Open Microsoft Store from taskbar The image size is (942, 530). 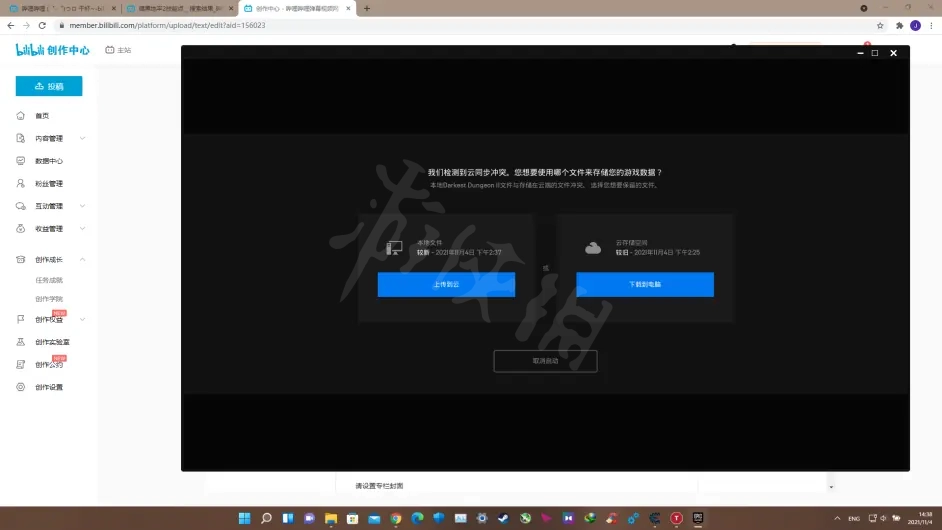tap(353, 518)
